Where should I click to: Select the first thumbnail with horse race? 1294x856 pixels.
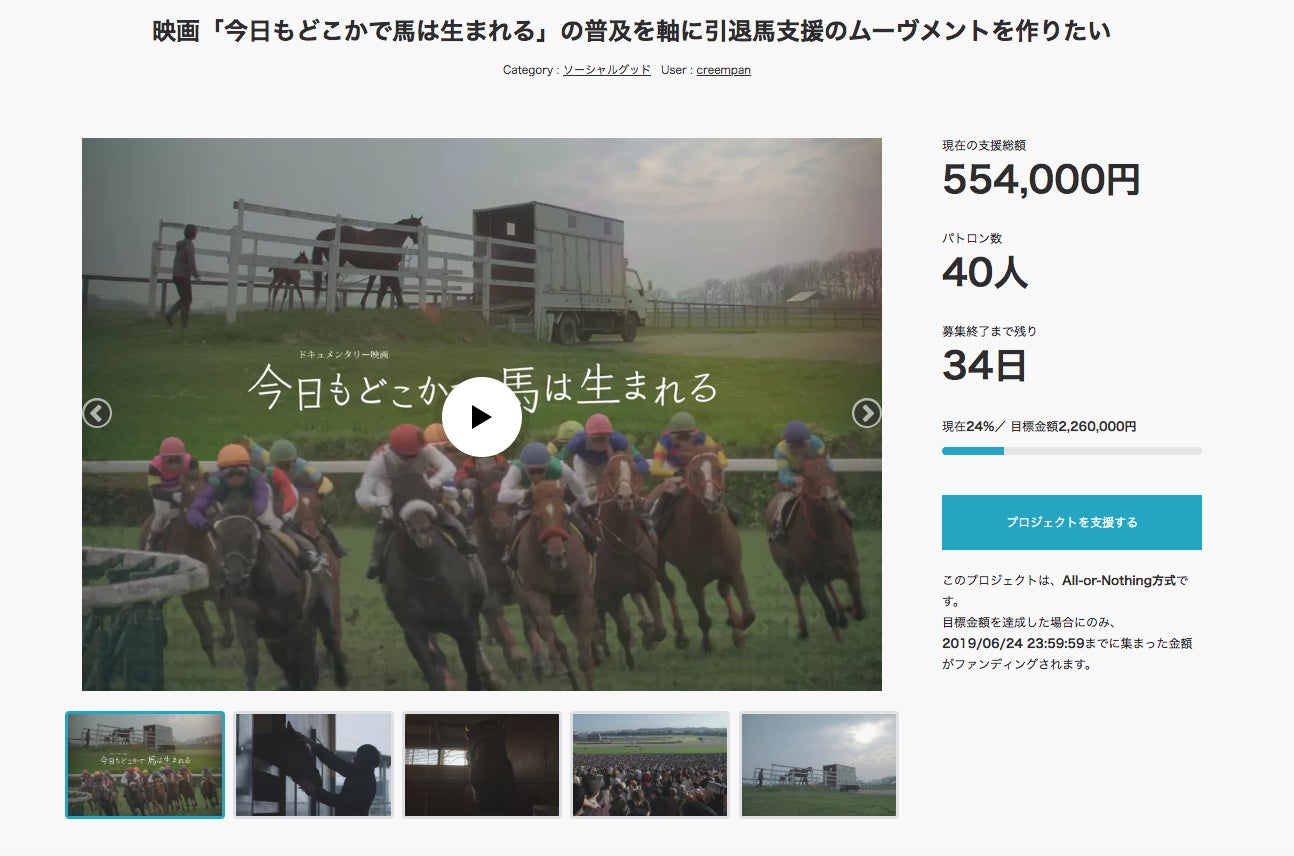tap(145, 765)
